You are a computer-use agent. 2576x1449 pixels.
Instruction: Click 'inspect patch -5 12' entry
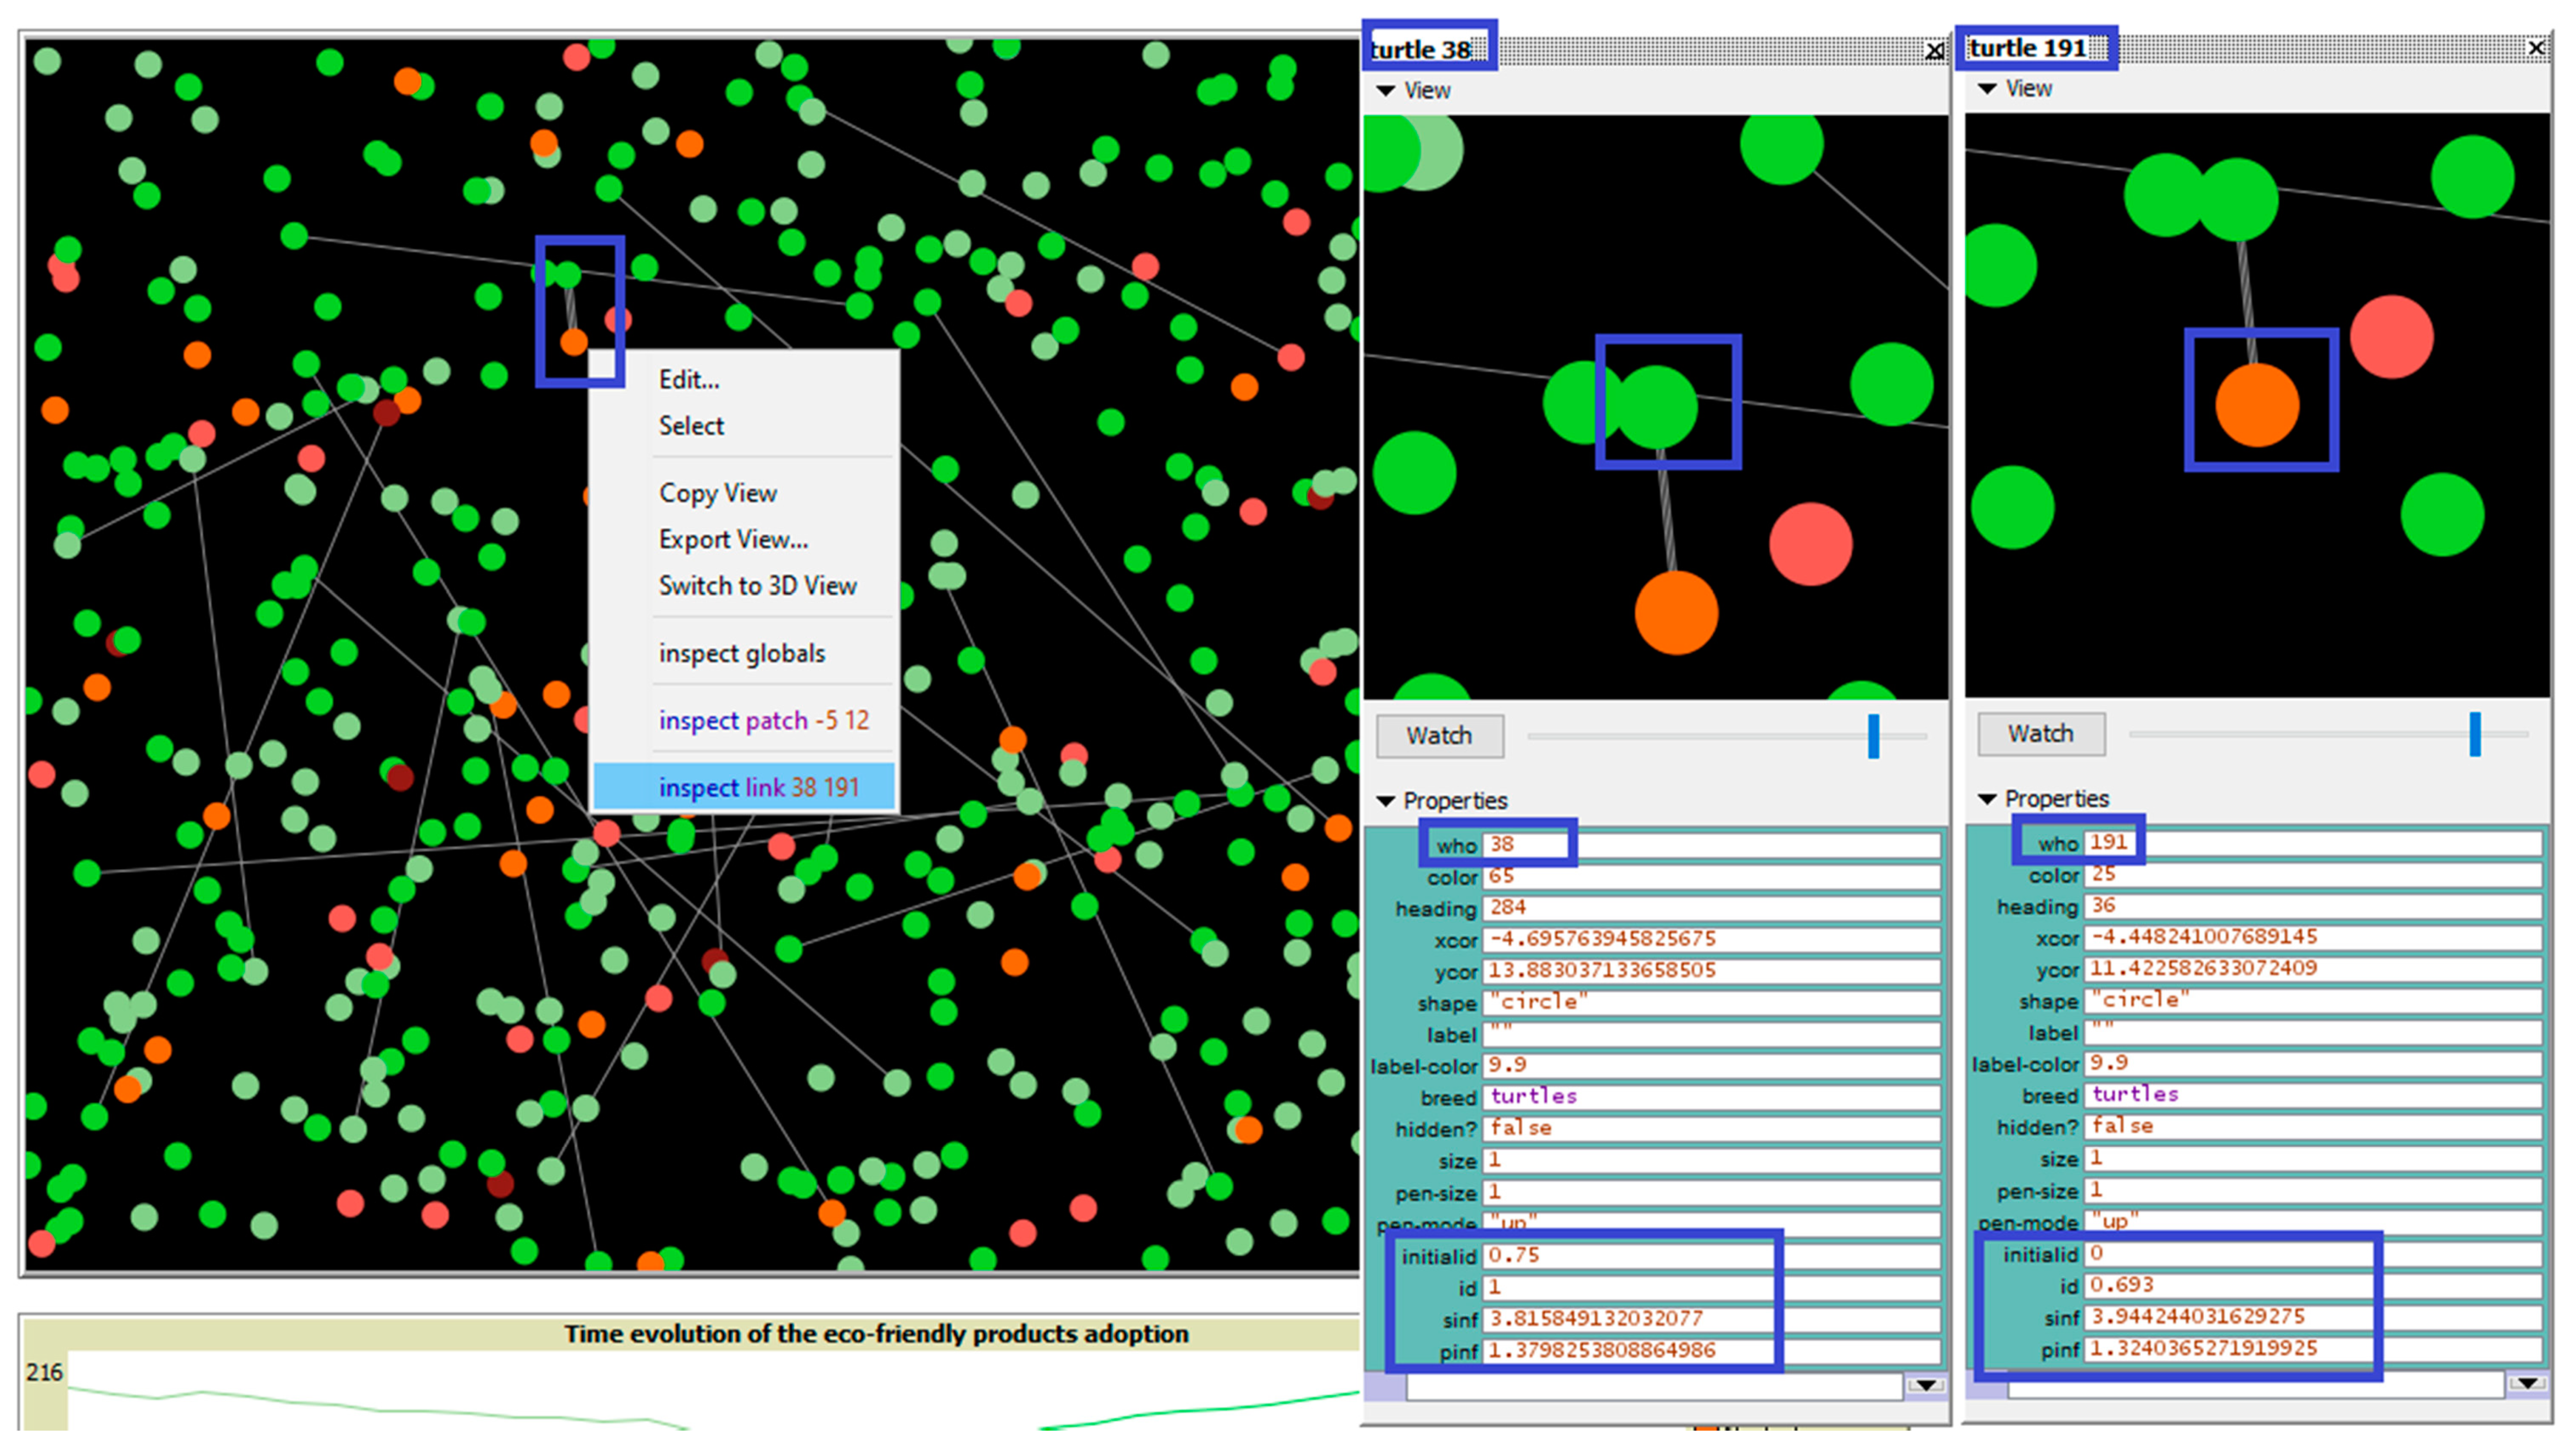pos(763,721)
